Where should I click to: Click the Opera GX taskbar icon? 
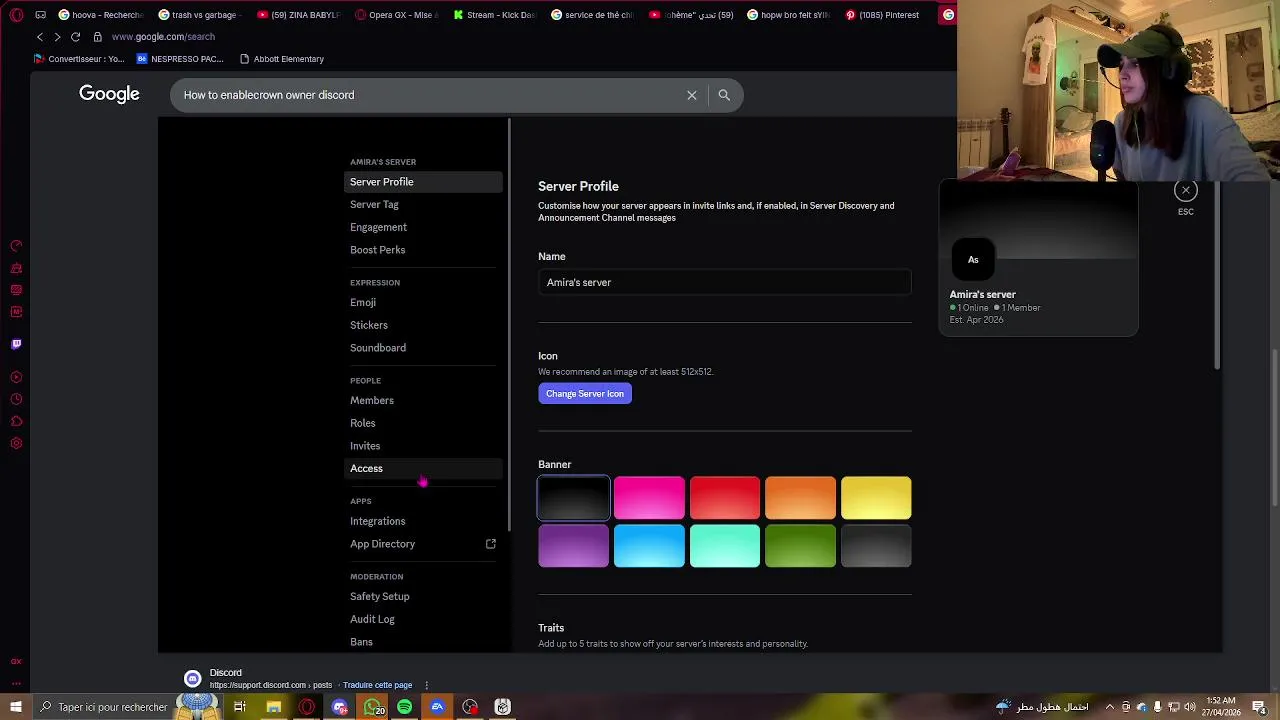[306, 707]
